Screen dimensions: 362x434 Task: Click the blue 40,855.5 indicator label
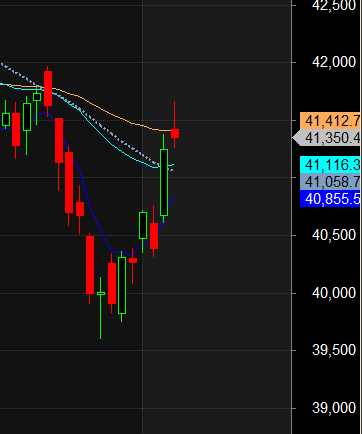[330, 199]
